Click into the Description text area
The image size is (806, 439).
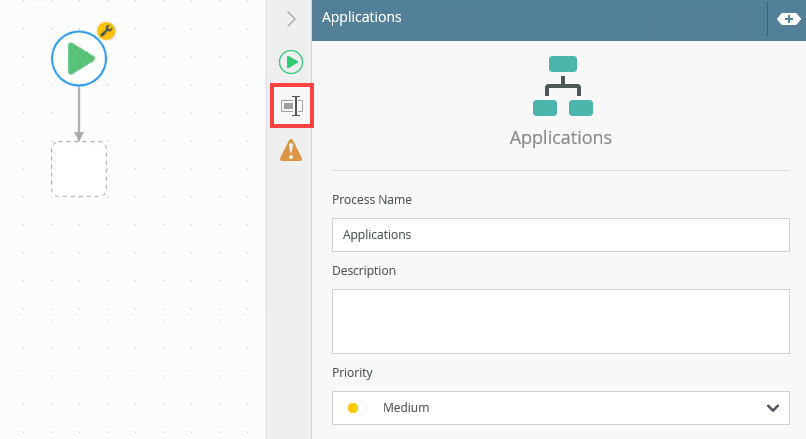[x=560, y=321]
